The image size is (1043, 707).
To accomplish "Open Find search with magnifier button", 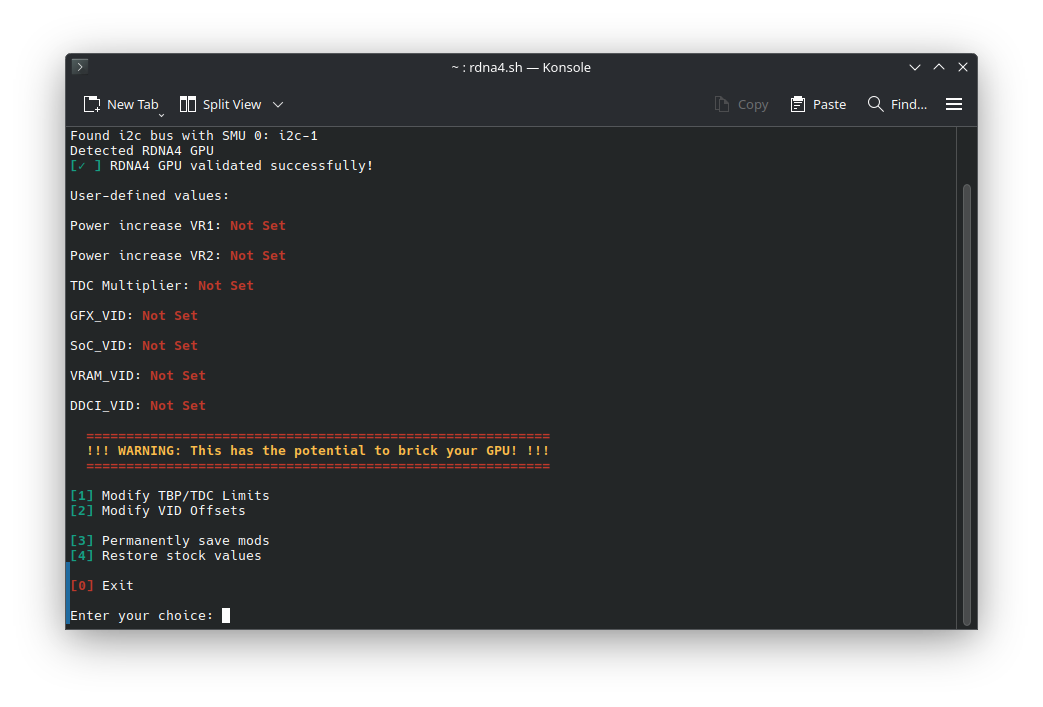I will 897,104.
